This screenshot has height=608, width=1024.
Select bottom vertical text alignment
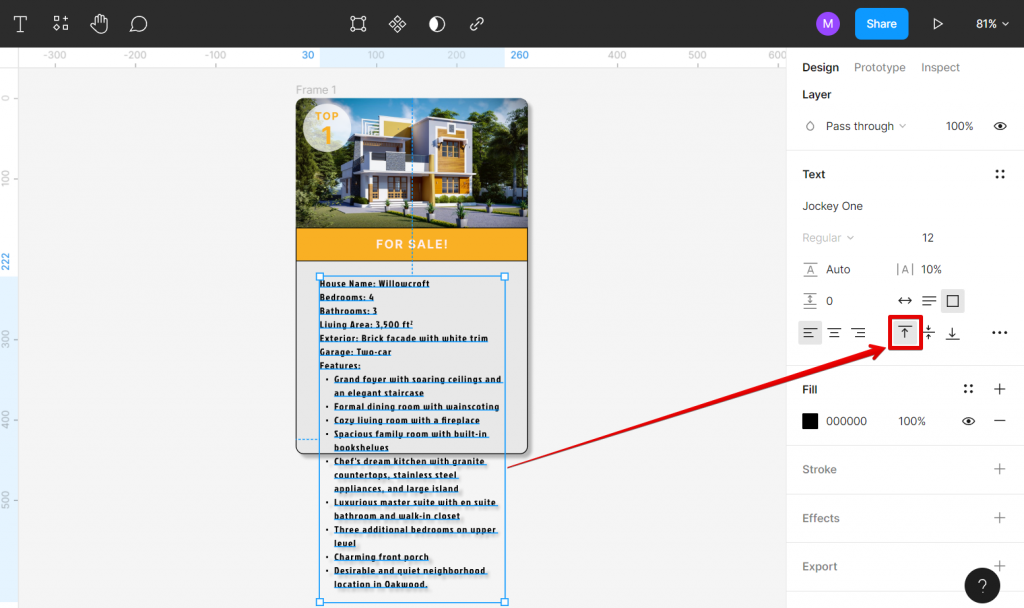pos(952,332)
